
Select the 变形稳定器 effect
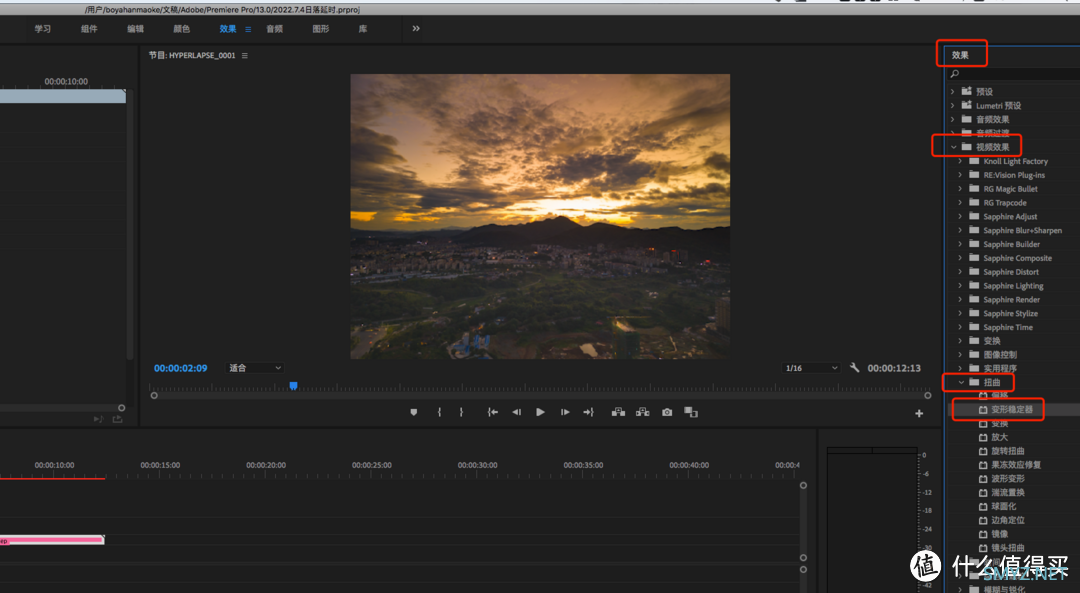tap(1011, 409)
